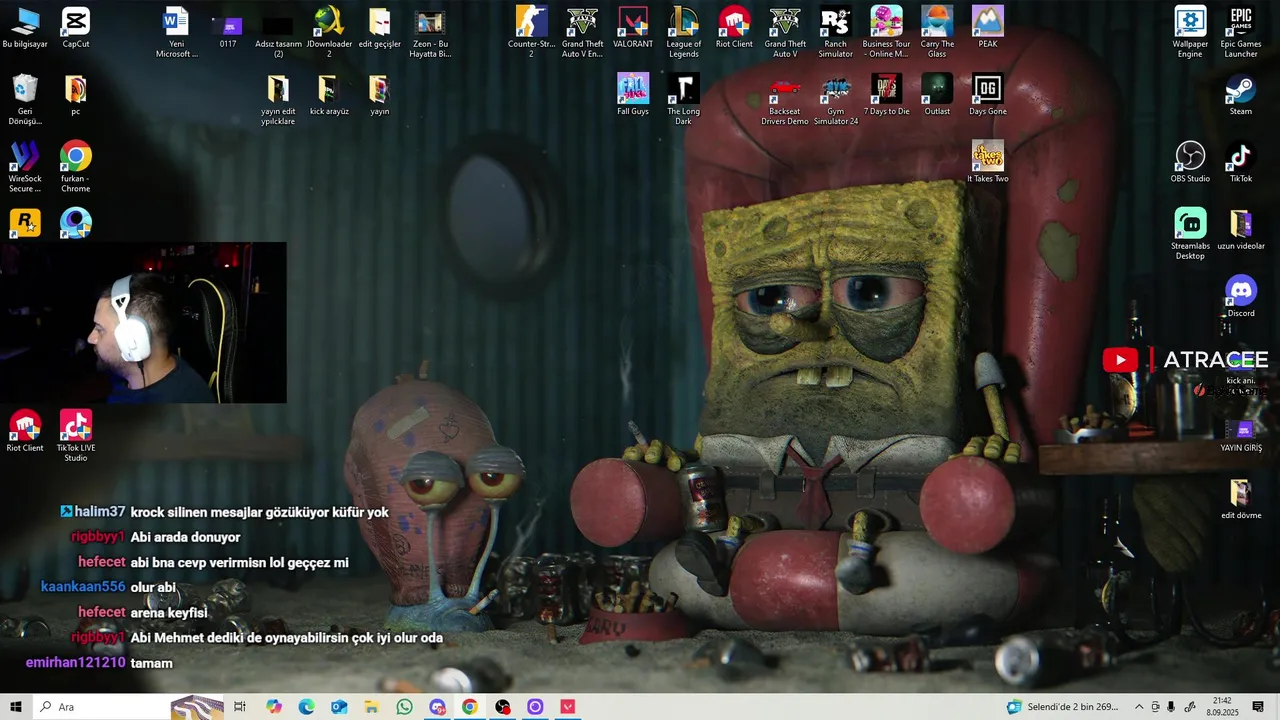
Task: Open the taskbar clock and date
Action: click(1222, 707)
